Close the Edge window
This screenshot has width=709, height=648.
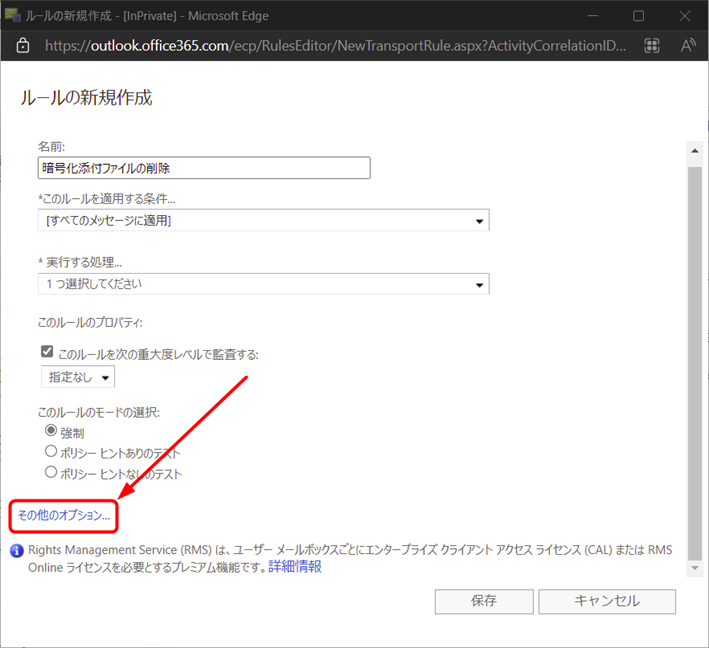tap(685, 16)
